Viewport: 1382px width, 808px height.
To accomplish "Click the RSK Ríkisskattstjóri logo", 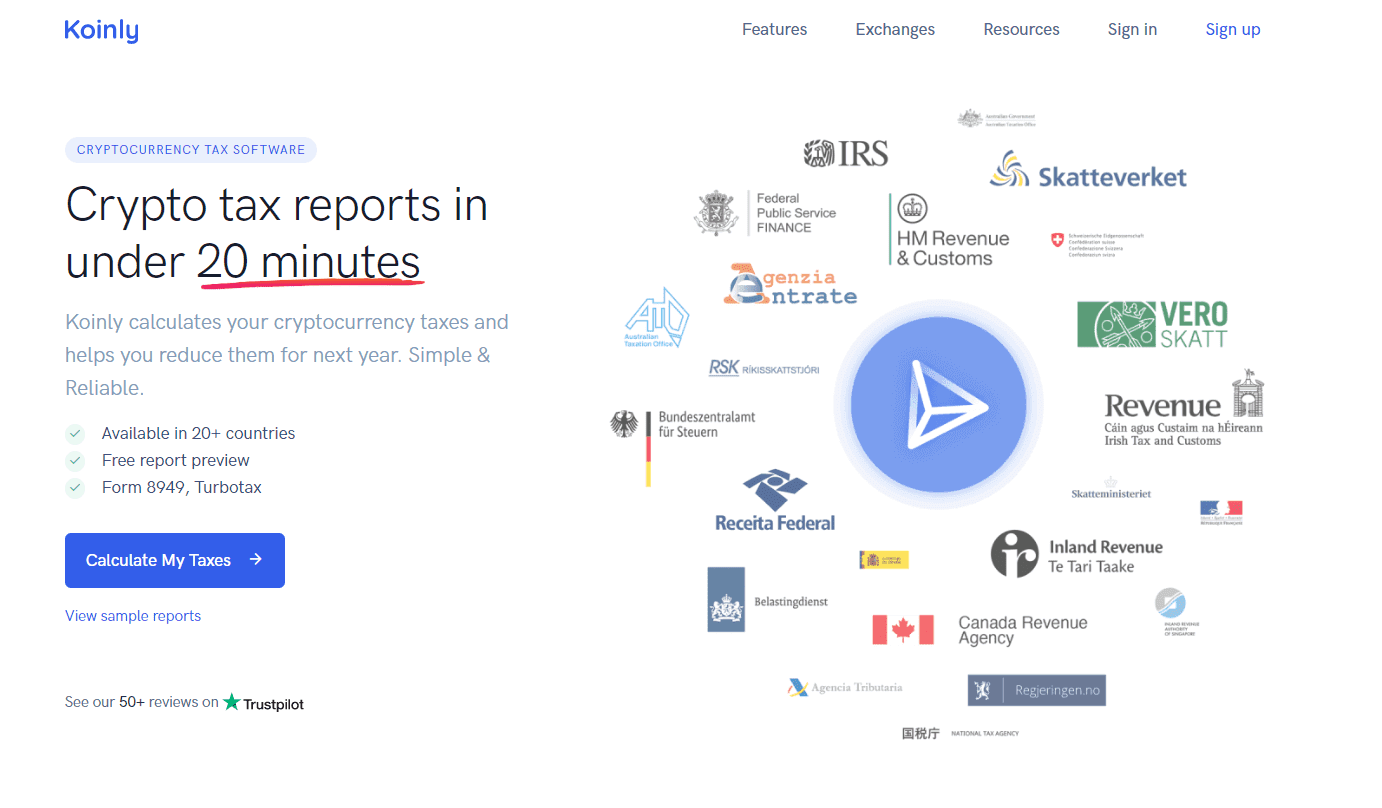I will (764, 368).
